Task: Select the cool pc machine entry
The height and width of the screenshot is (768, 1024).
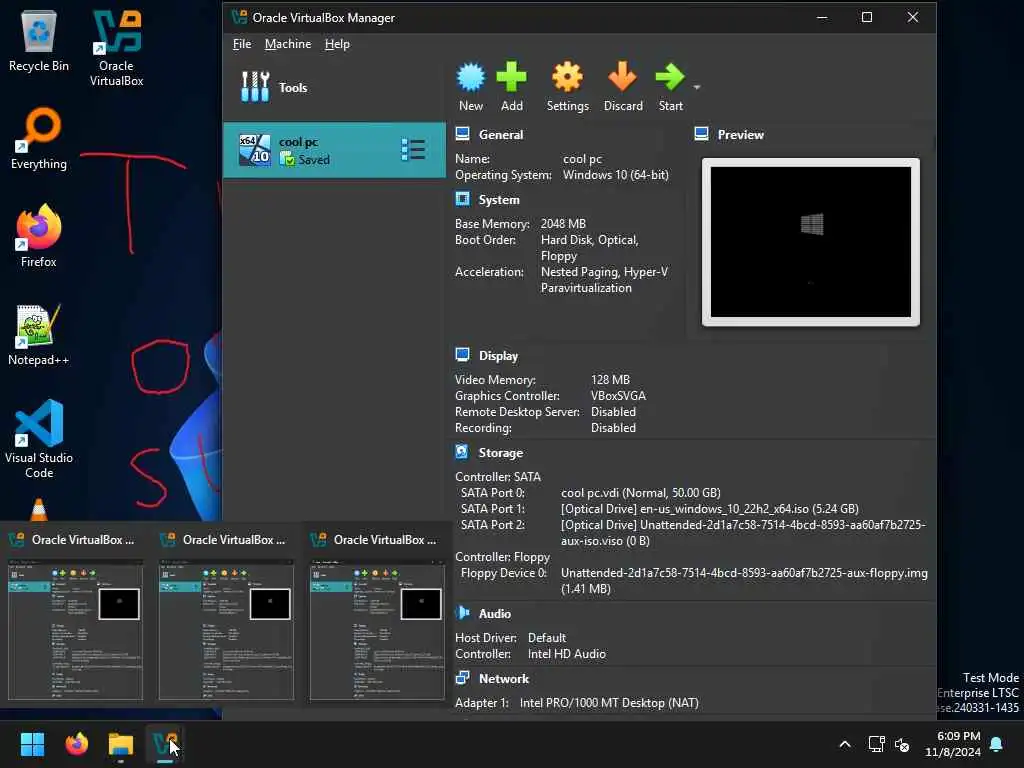Action: point(334,150)
